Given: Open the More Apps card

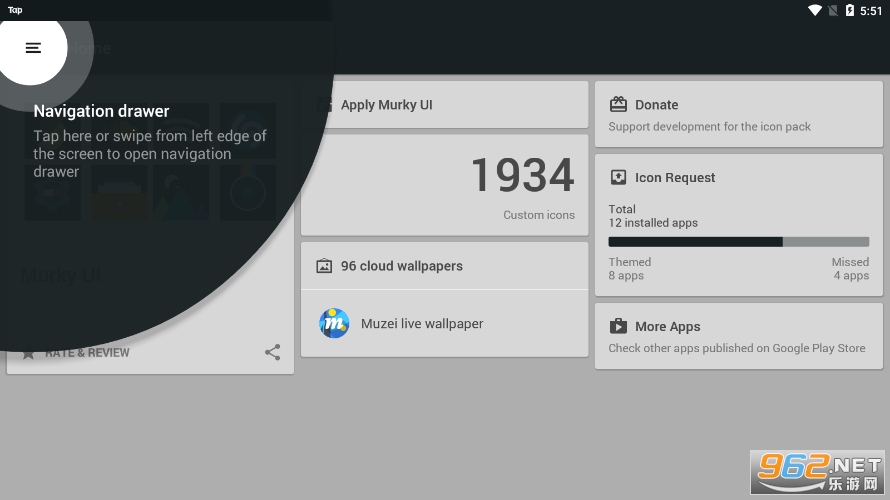Looking at the screenshot, I should (739, 336).
